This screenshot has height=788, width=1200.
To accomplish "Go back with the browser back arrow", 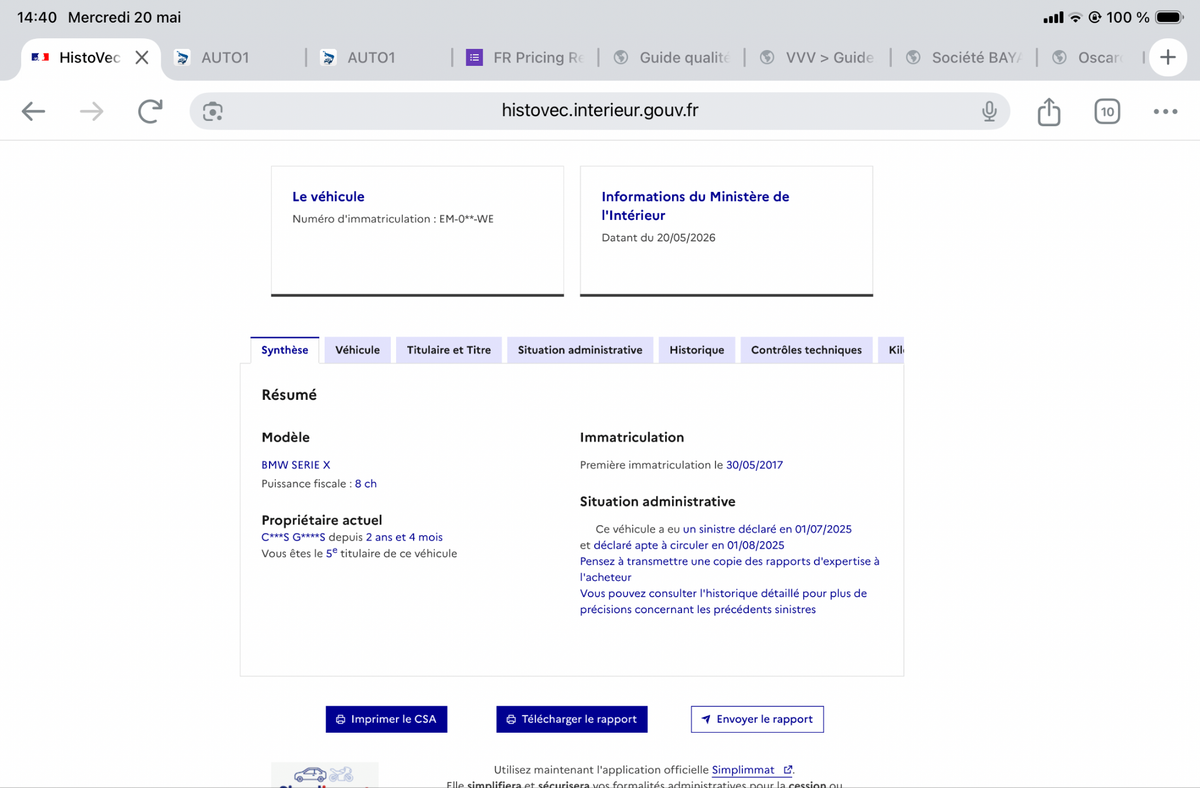I will (x=34, y=111).
